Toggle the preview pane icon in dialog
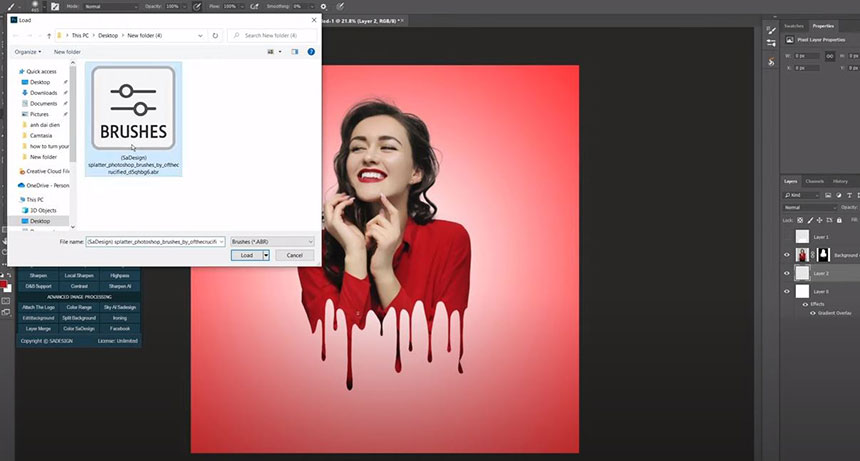This screenshot has height=461, width=860. [297, 51]
